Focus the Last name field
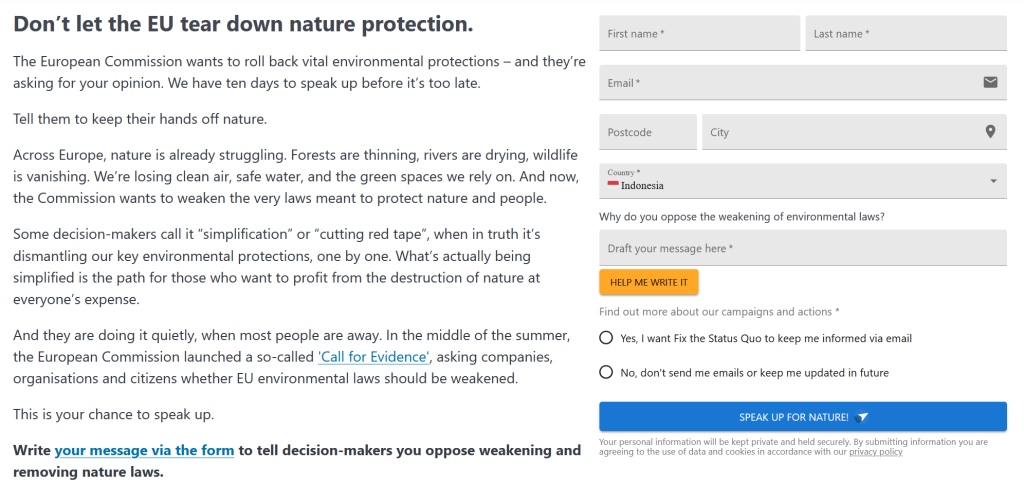1024x486 pixels. (x=905, y=34)
